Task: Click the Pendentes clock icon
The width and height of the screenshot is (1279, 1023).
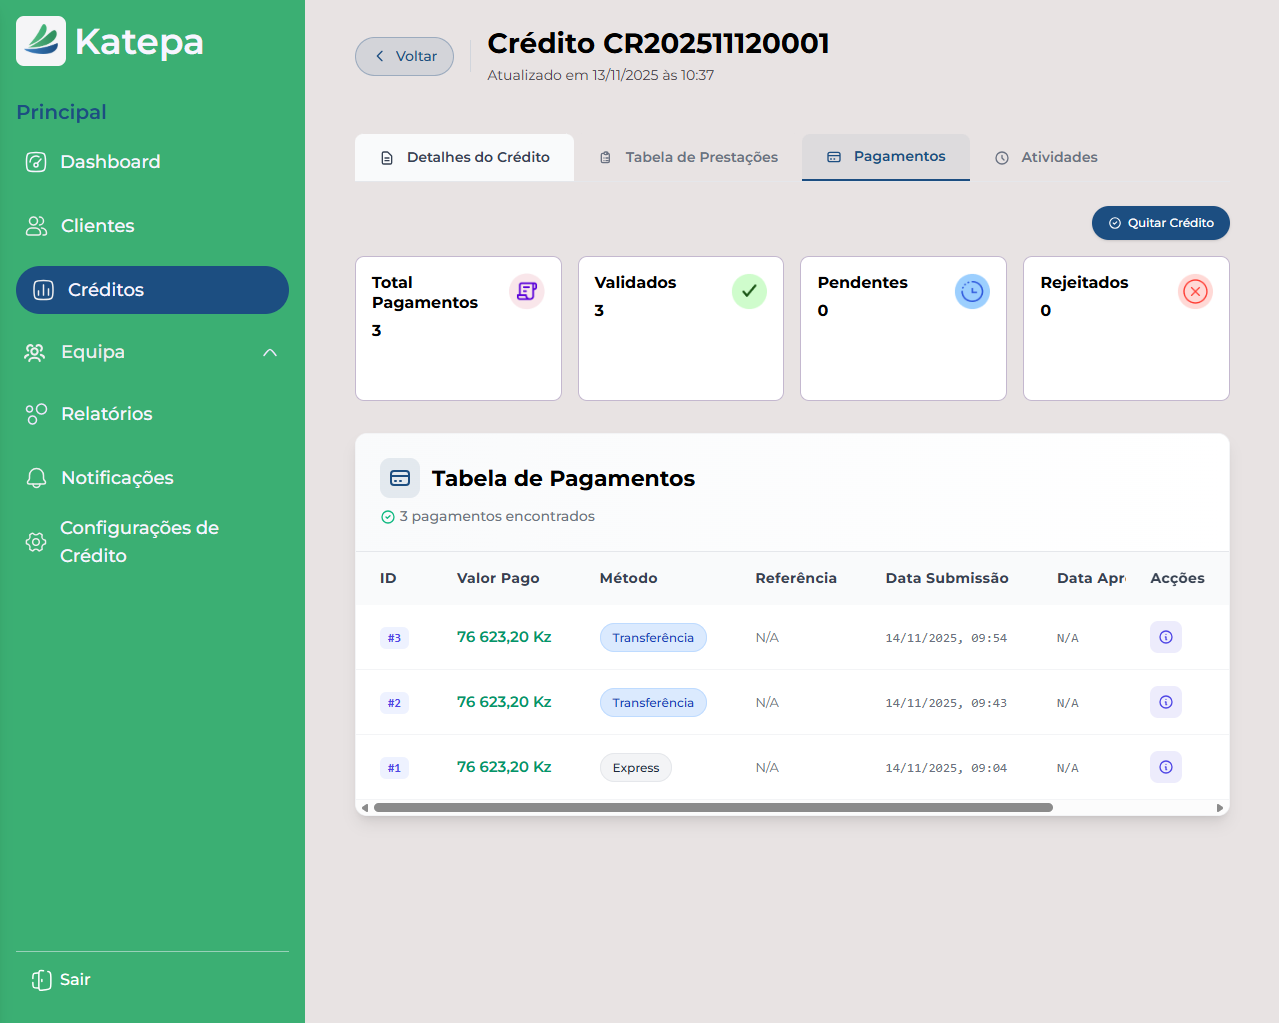Action: [971, 291]
